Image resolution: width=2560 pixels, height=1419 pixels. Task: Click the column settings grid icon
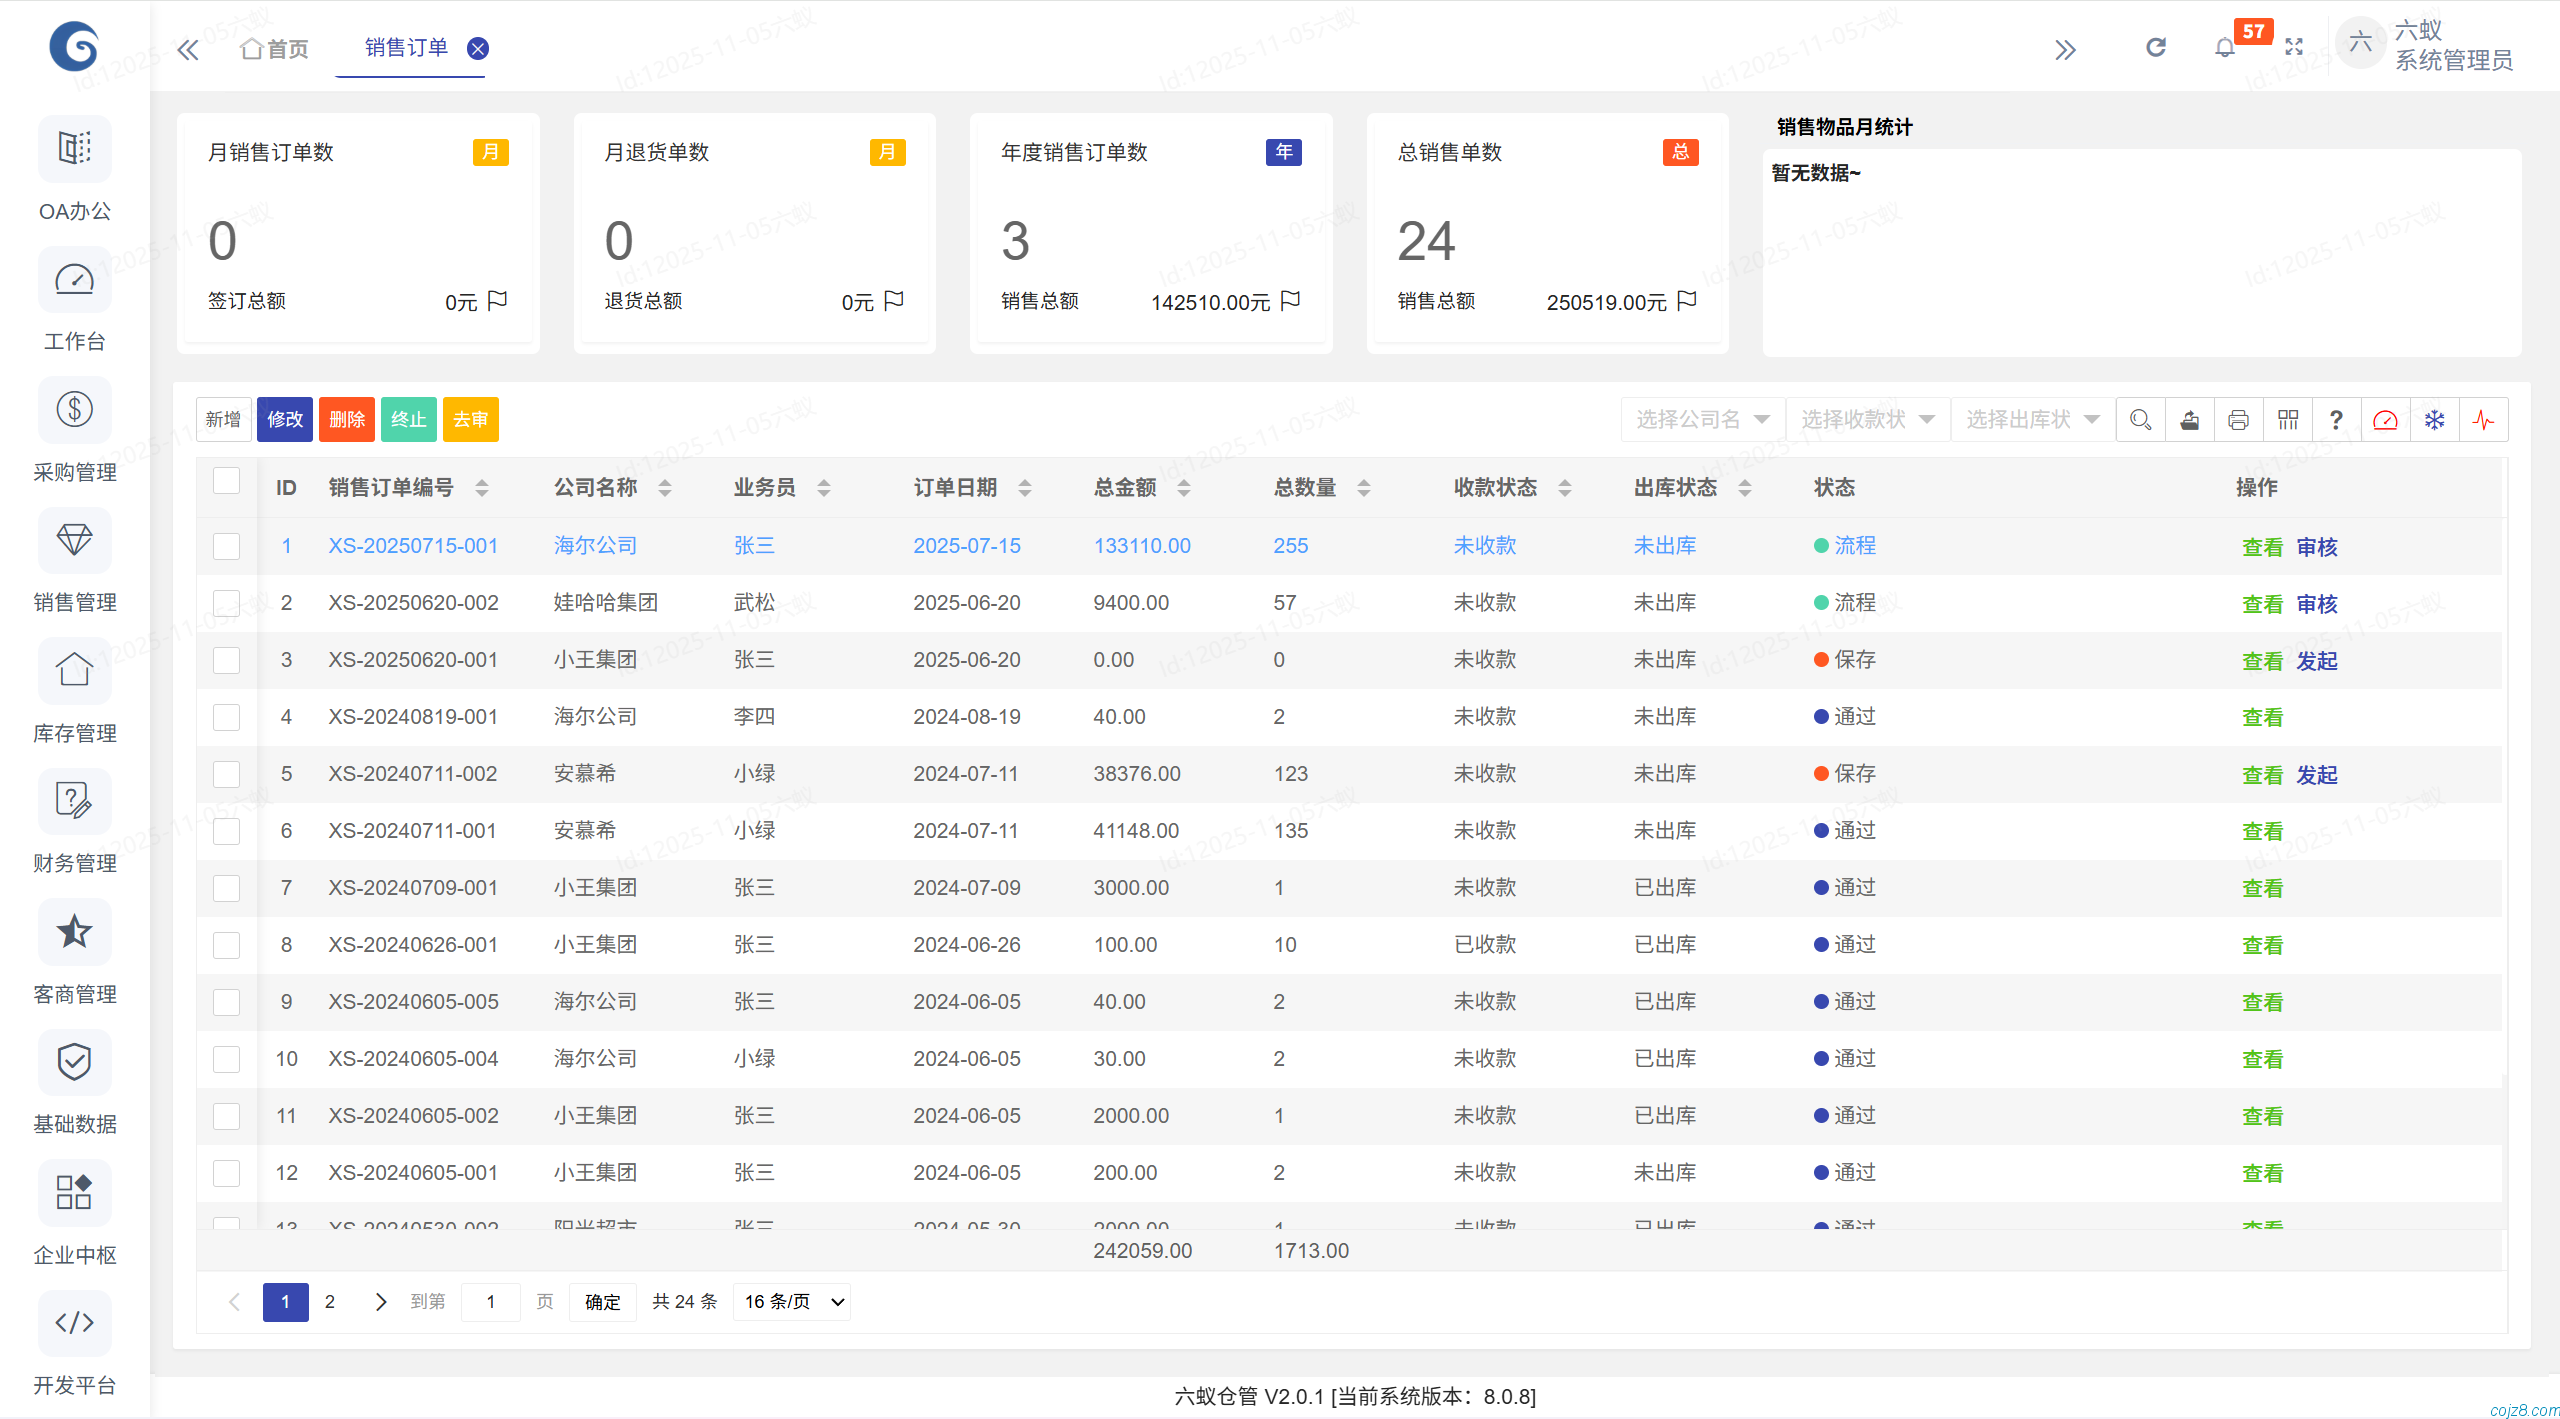tap(2288, 419)
